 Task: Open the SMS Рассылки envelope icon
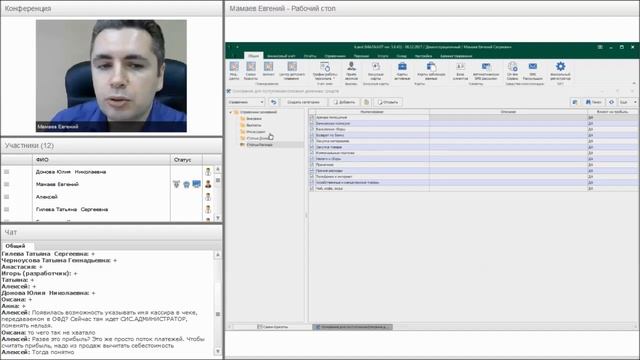coord(533,67)
